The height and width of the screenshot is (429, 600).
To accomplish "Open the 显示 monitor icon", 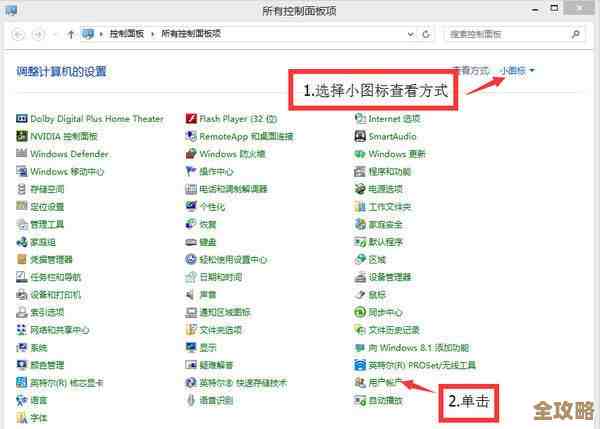I will [191, 347].
